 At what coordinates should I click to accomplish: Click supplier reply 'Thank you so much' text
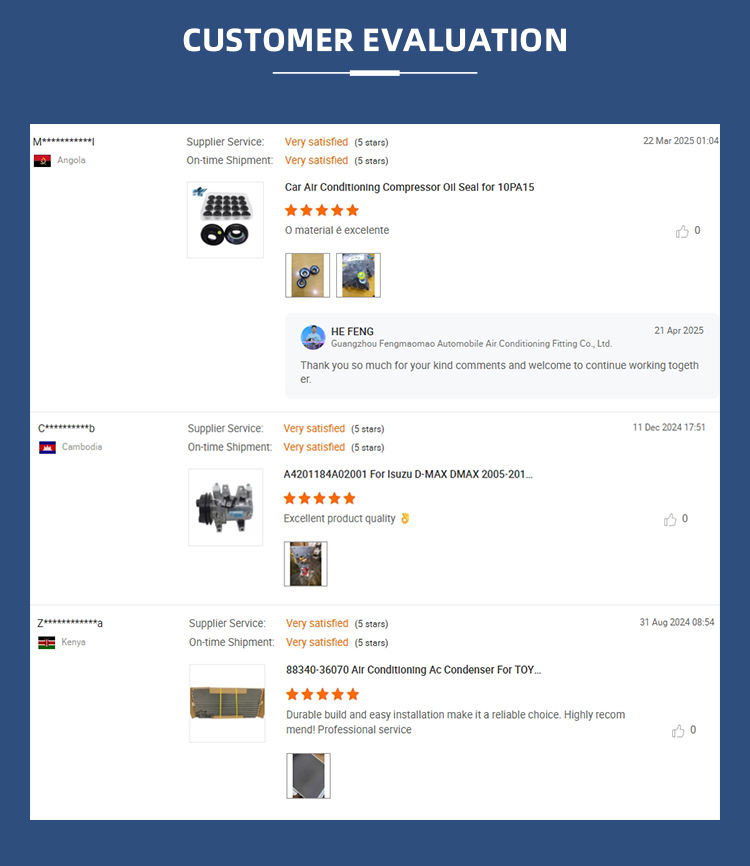coord(499,372)
